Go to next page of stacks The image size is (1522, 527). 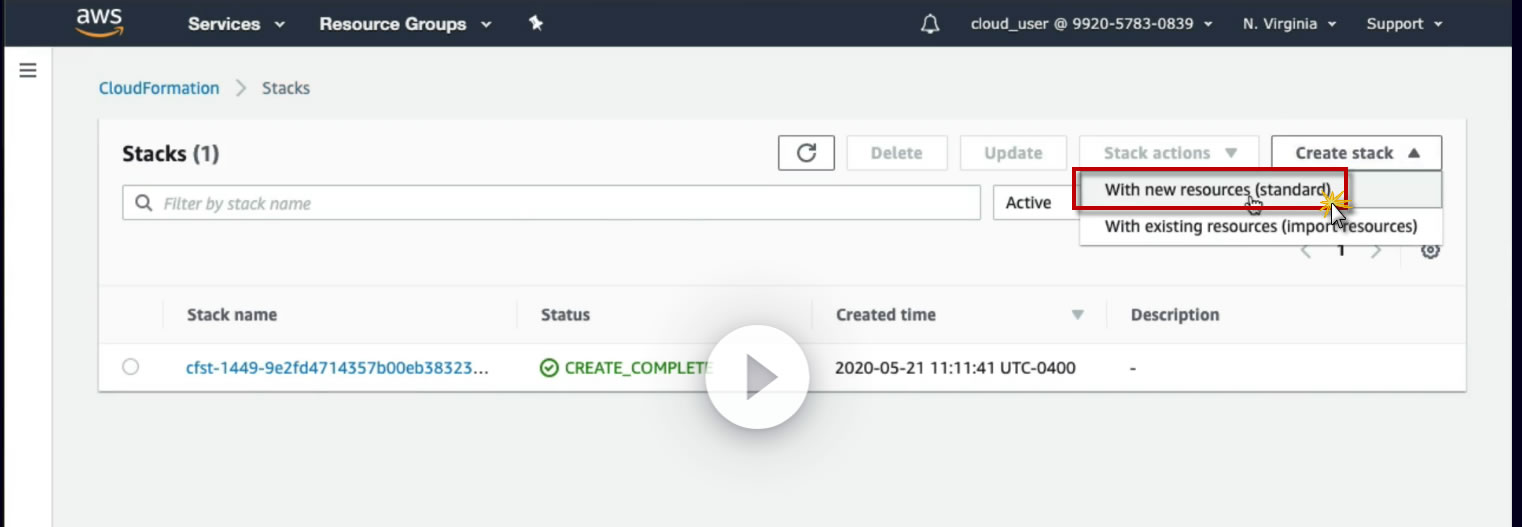tap(1376, 252)
